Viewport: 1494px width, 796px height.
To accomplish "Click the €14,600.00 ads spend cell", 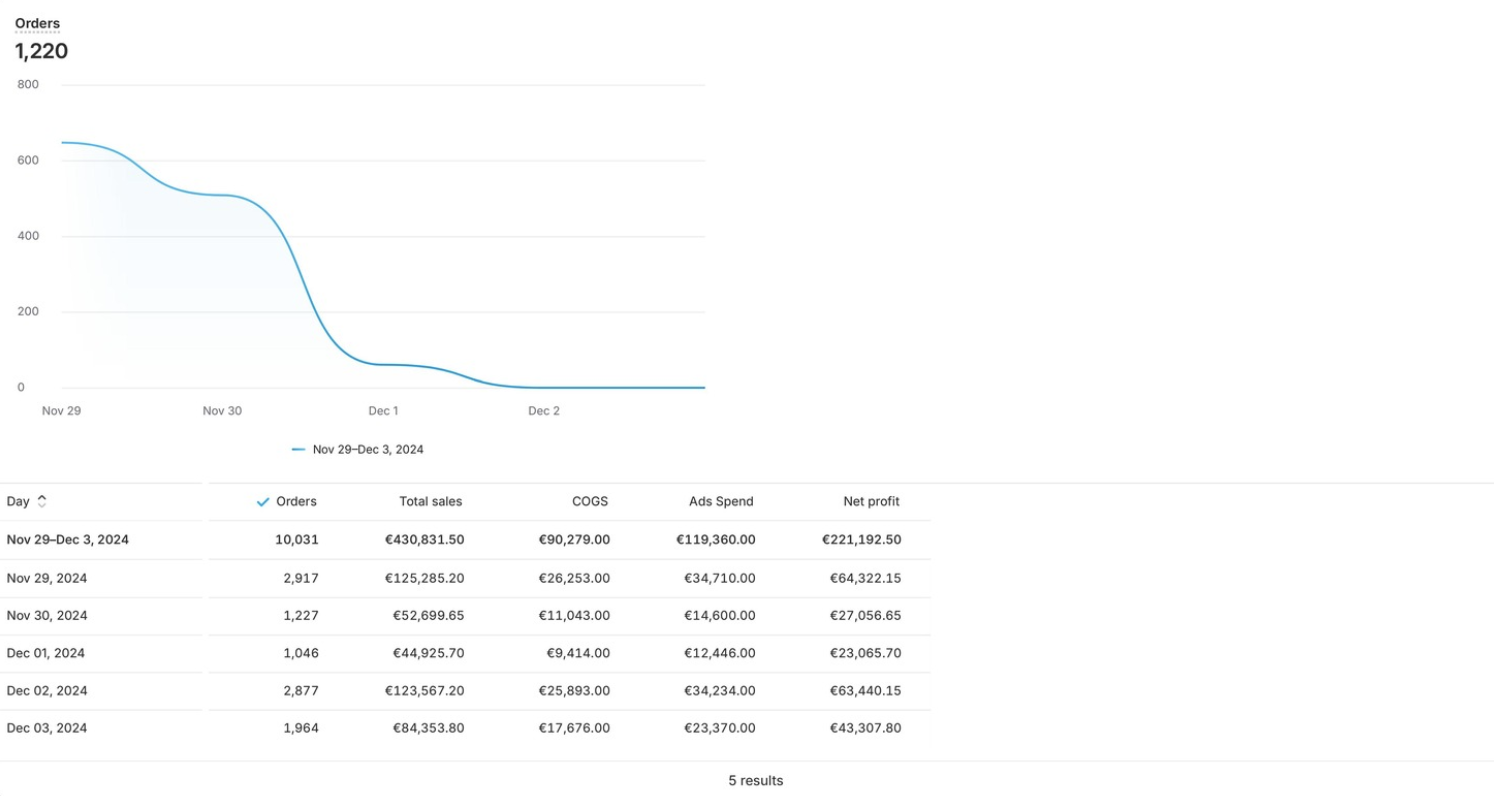I will point(720,616).
